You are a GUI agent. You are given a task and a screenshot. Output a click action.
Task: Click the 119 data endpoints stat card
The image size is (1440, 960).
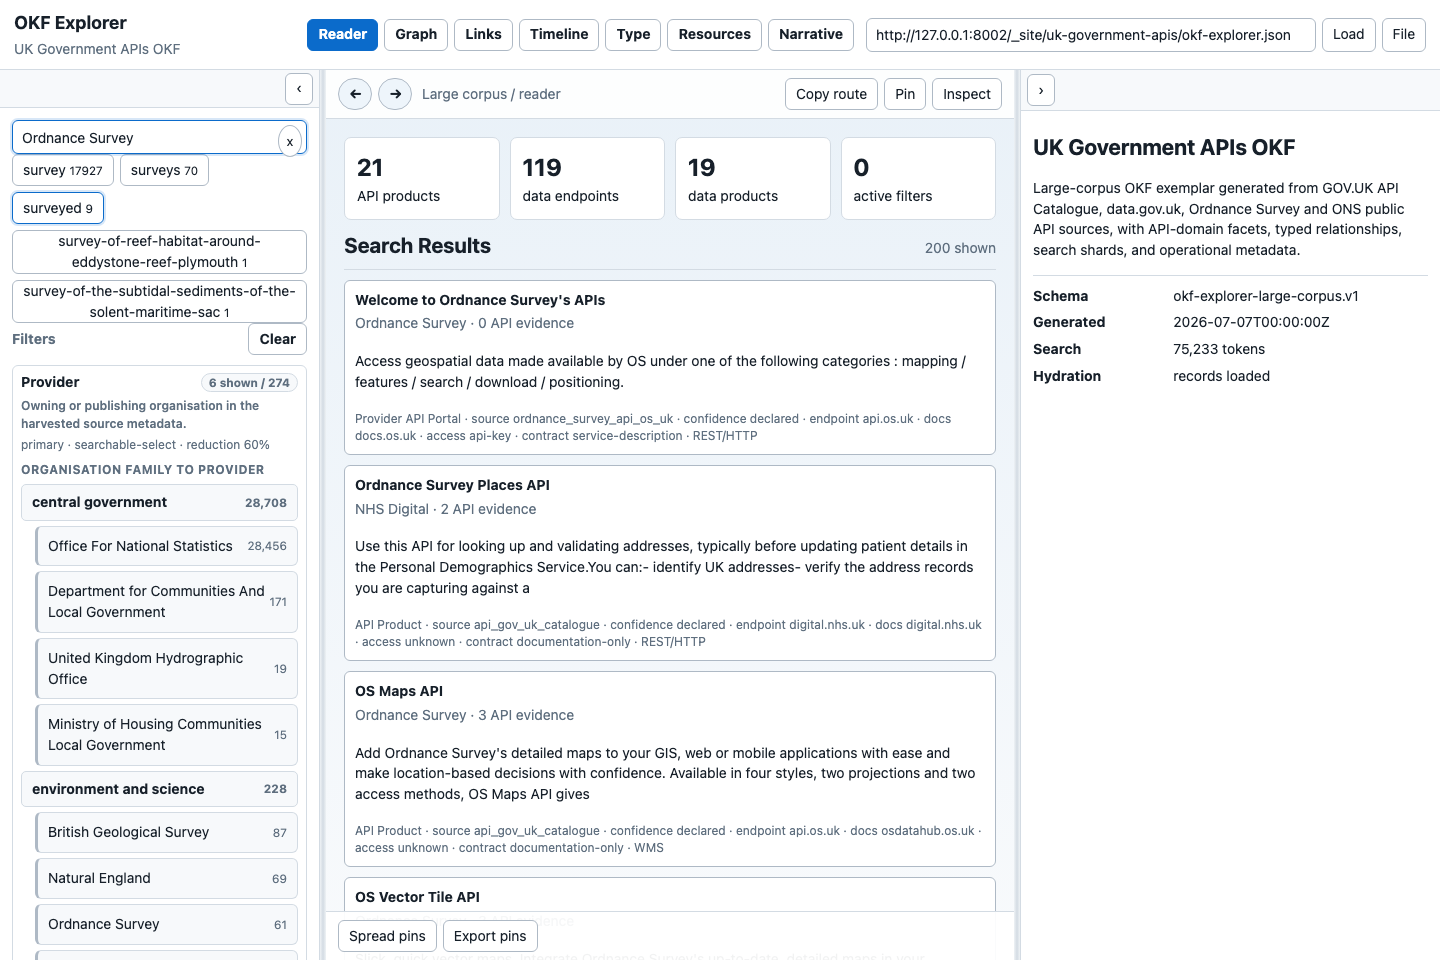[x=587, y=179]
